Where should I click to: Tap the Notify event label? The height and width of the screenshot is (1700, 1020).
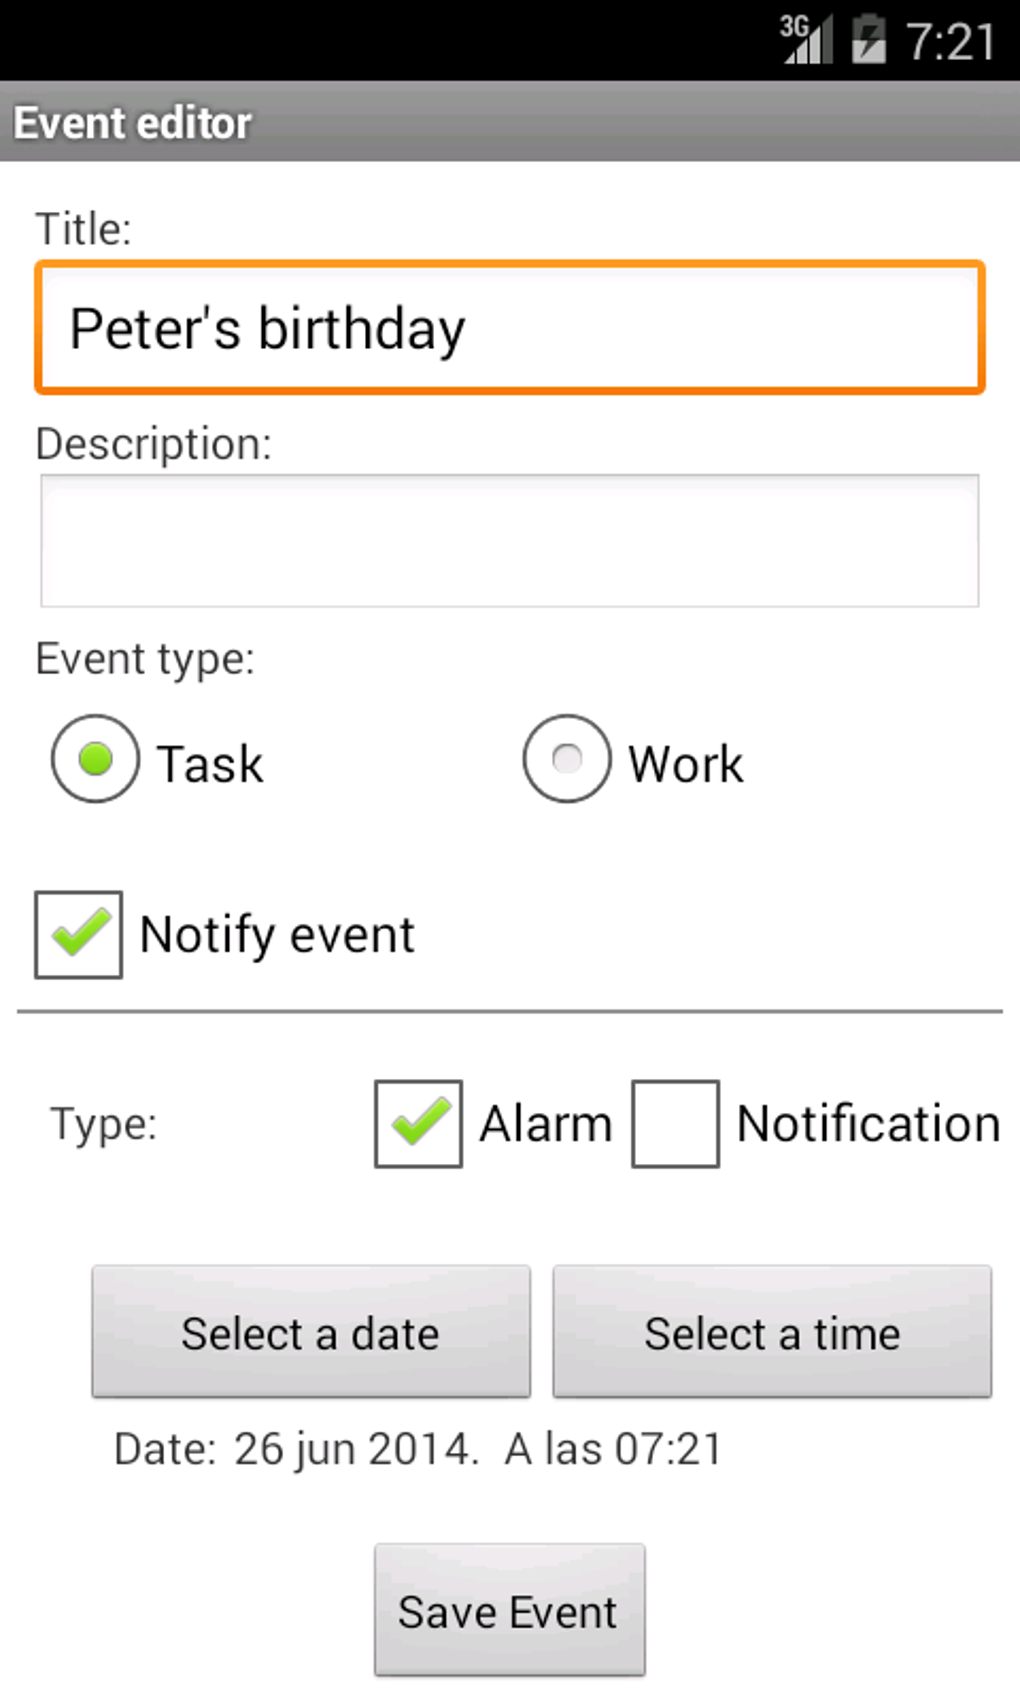pos(277,936)
